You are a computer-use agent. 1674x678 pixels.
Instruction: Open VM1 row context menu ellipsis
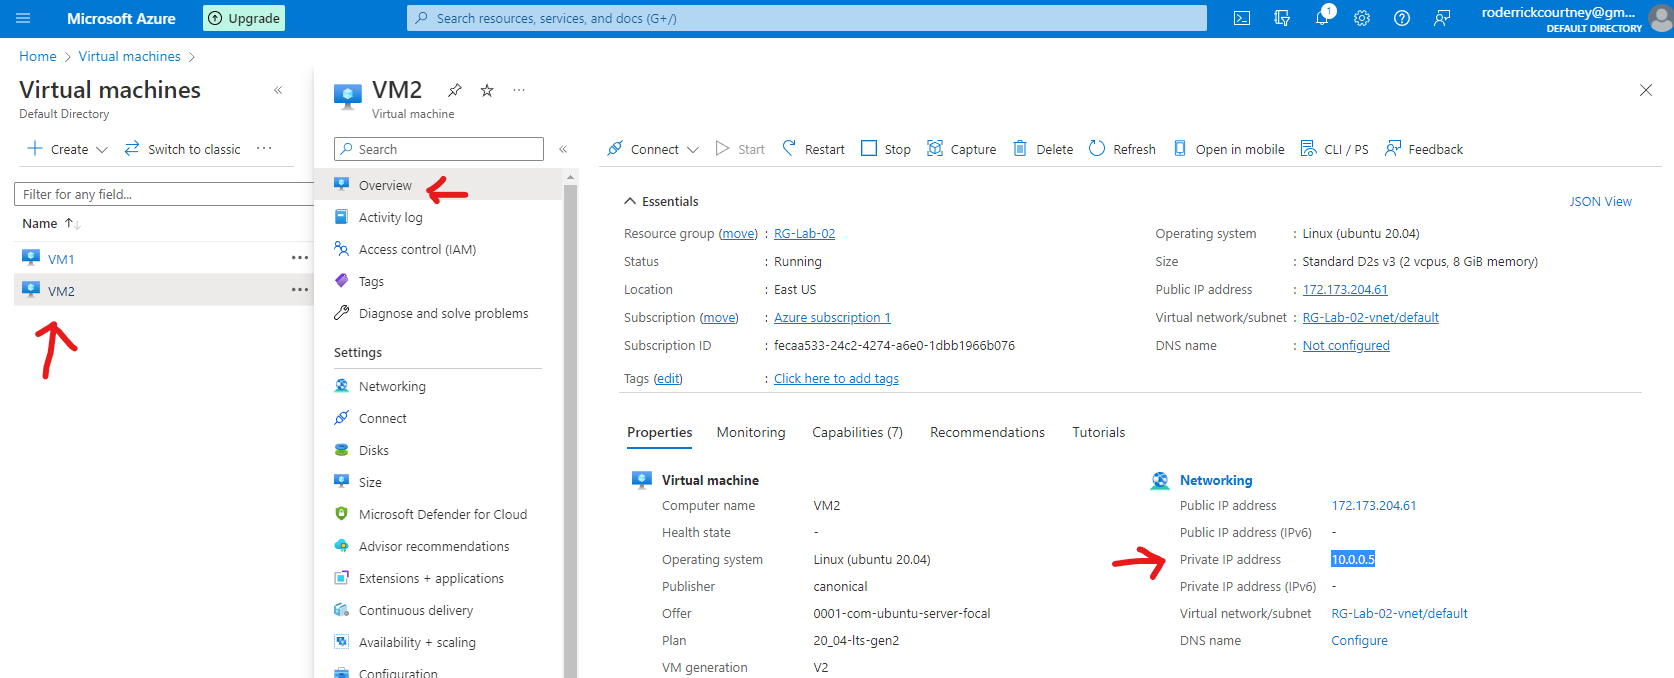(x=300, y=258)
